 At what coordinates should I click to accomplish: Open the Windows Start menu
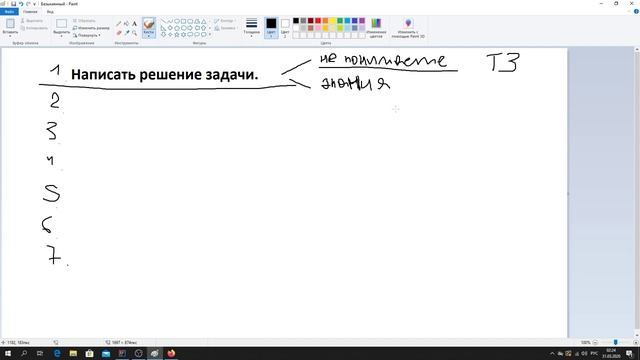8,353
